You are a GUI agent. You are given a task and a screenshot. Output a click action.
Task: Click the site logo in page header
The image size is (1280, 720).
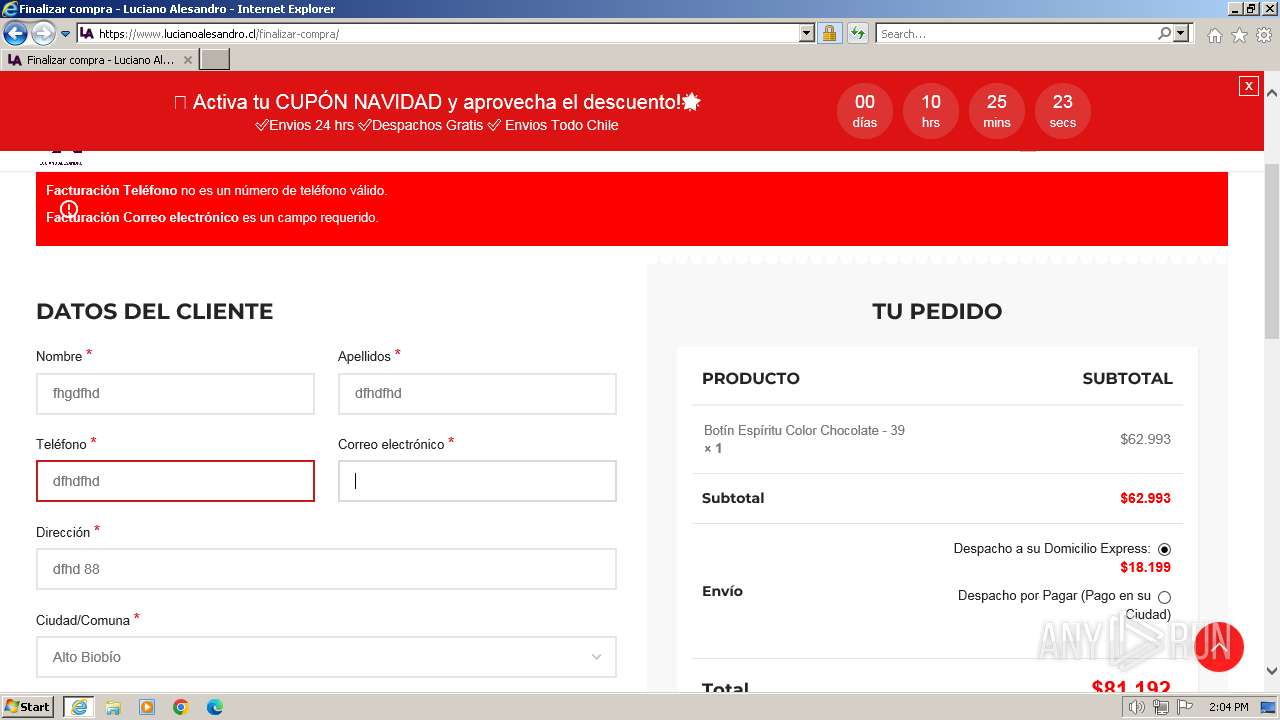[61, 158]
